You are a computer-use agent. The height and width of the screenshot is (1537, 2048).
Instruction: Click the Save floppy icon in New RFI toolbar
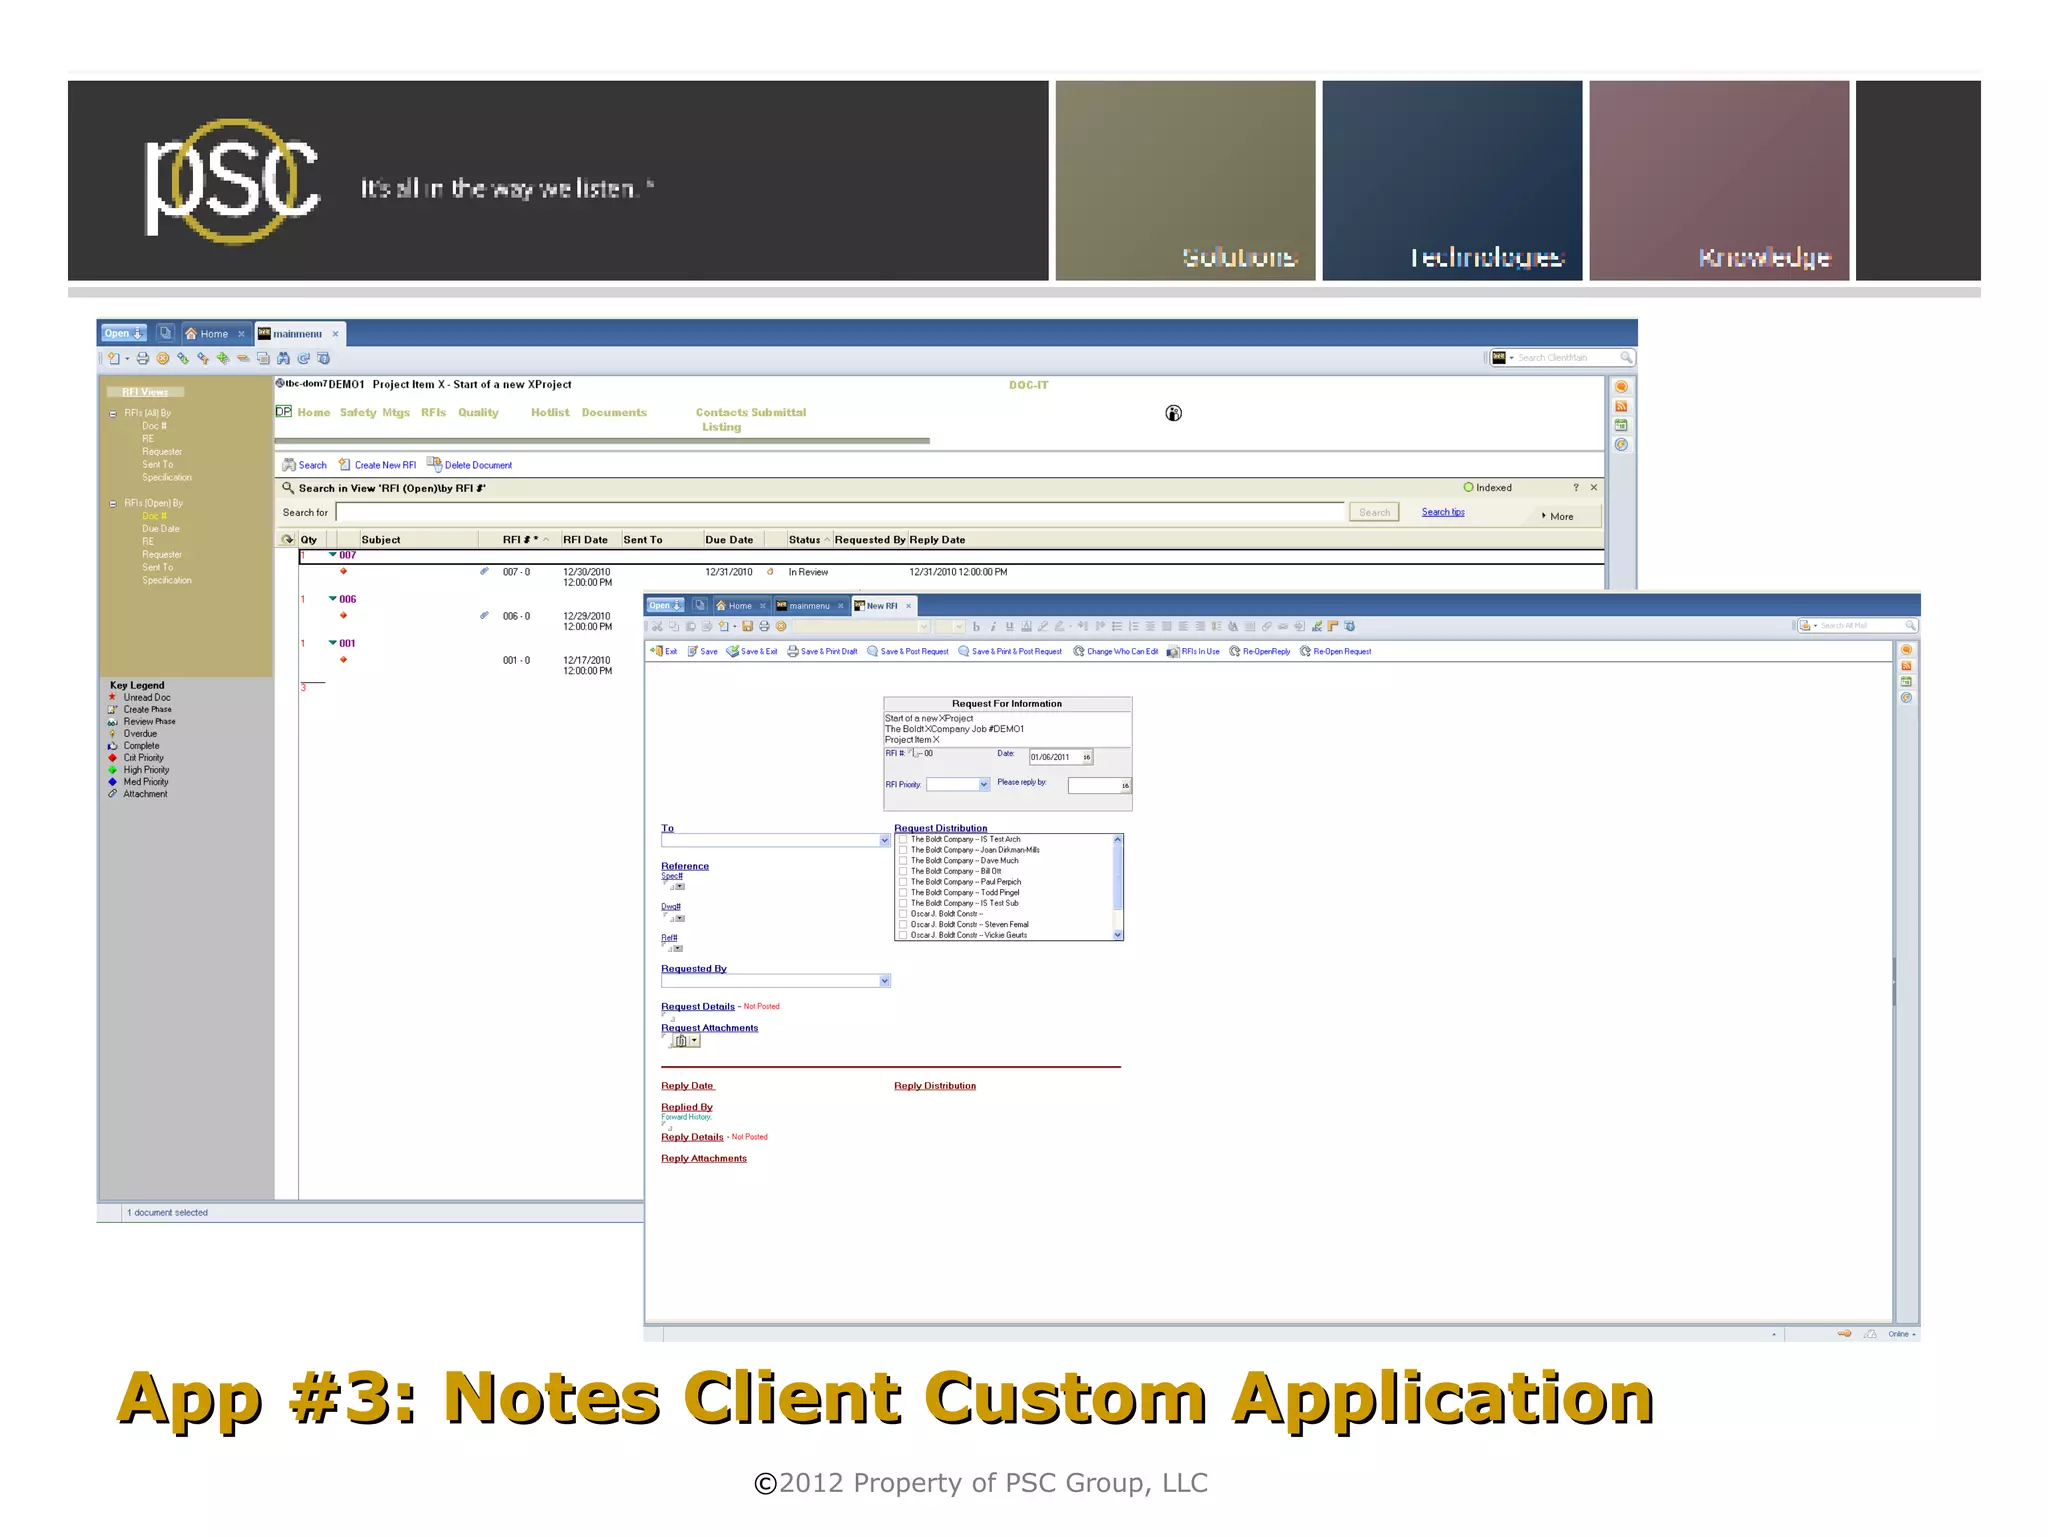747,626
